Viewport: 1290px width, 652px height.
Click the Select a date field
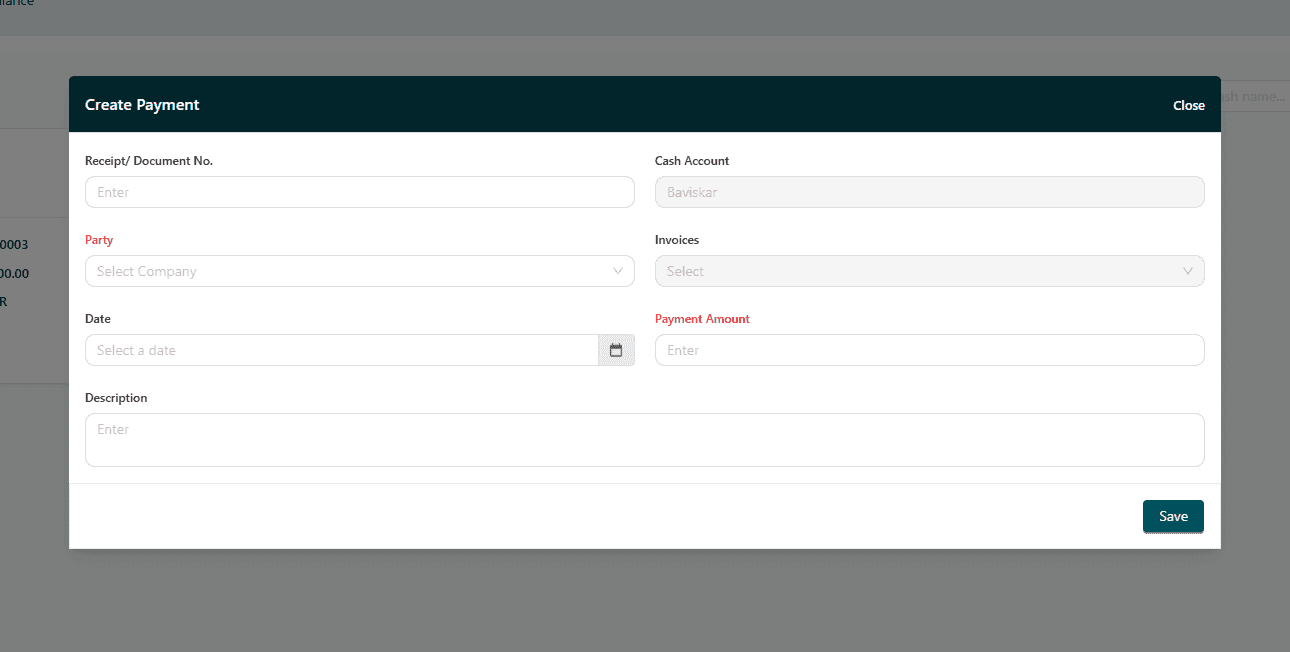click(342, 350)
